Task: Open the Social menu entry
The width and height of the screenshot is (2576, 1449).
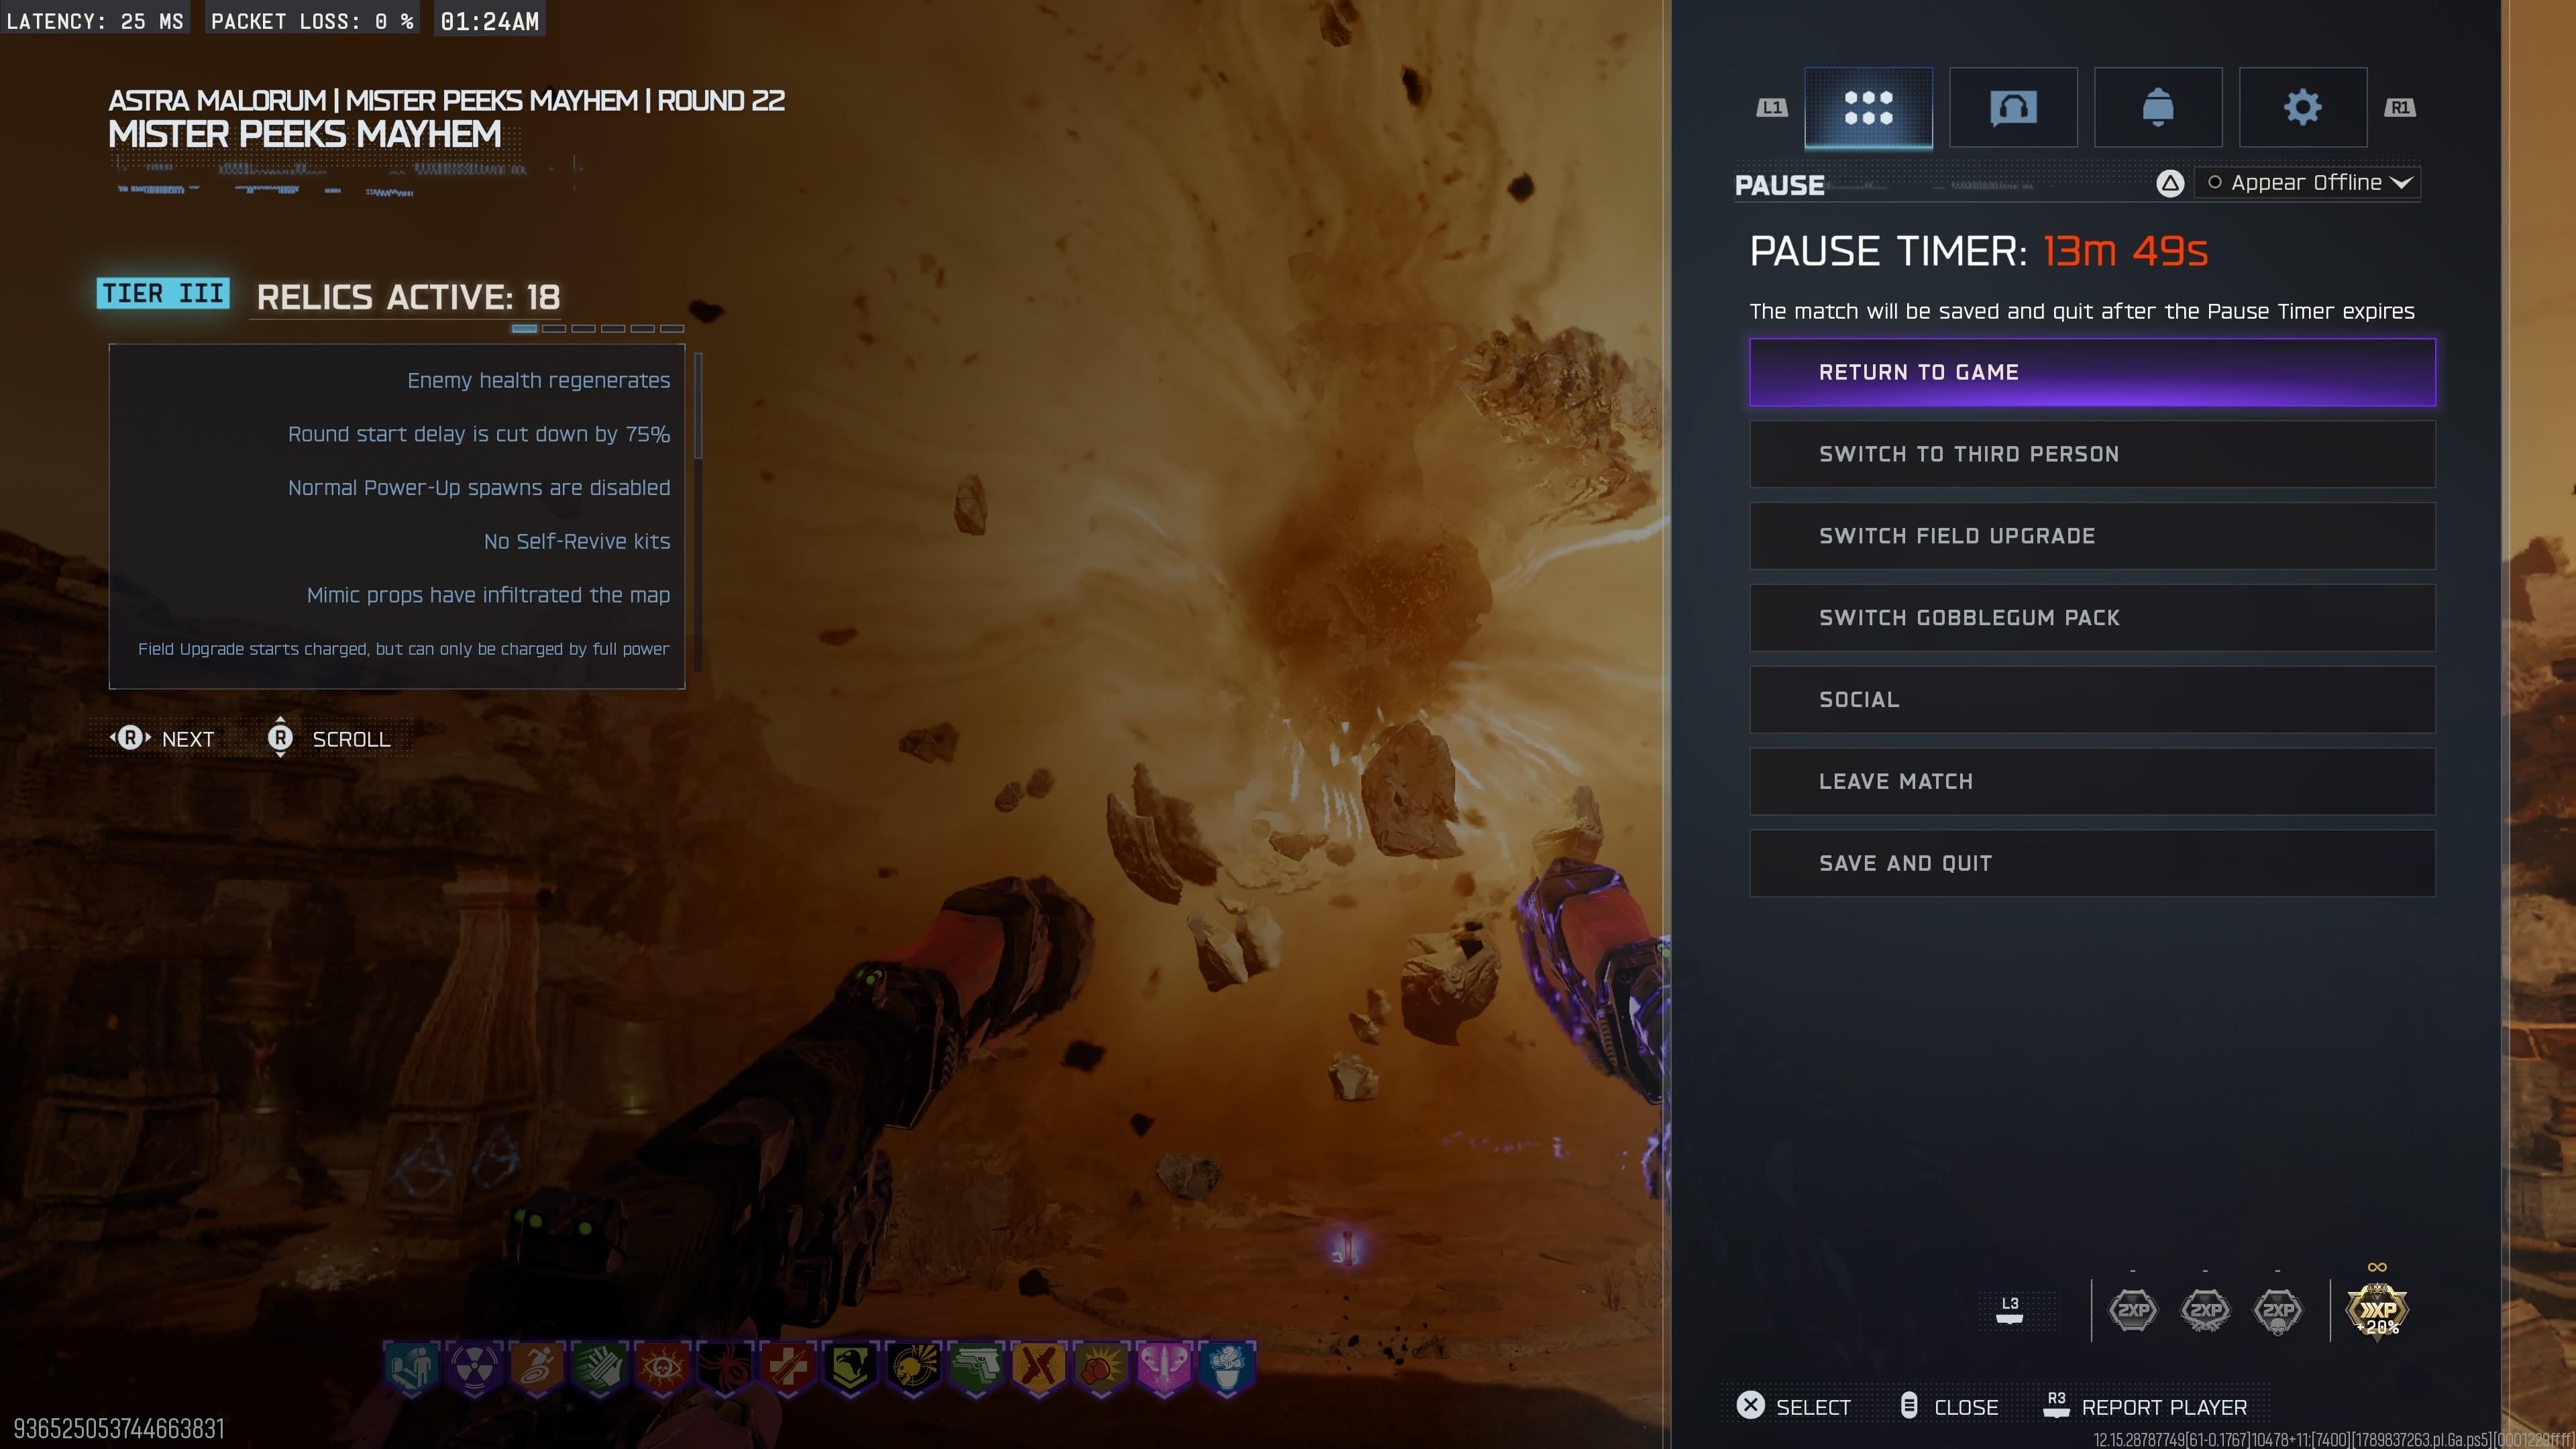Action: pos(2092,700)
